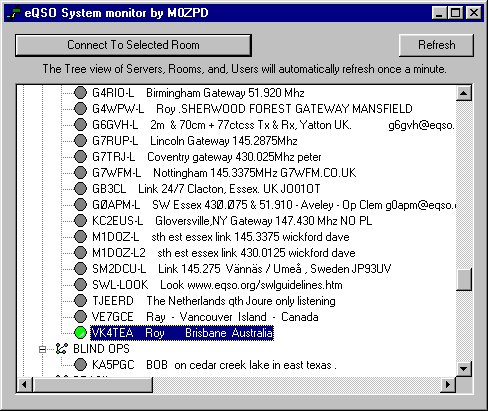Select highlighted VK4TEA Roy Brisbane Australia
Screen dimensions: 488x411
click(x=182, y=332)
